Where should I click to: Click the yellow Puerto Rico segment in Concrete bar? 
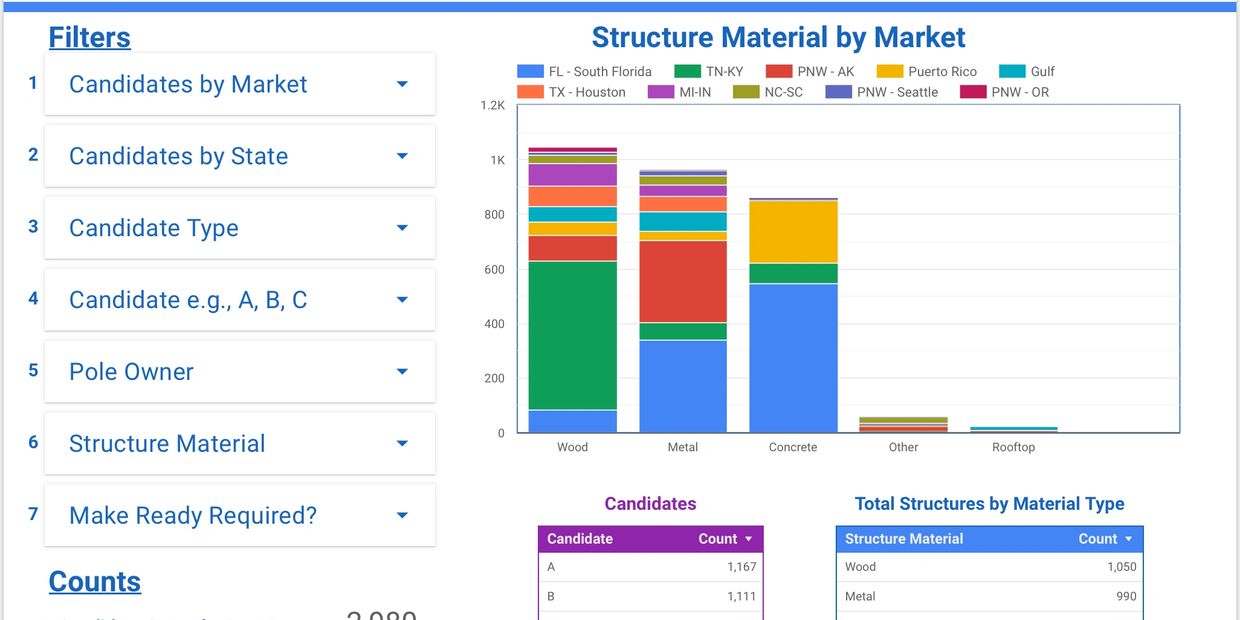[793, 231]
